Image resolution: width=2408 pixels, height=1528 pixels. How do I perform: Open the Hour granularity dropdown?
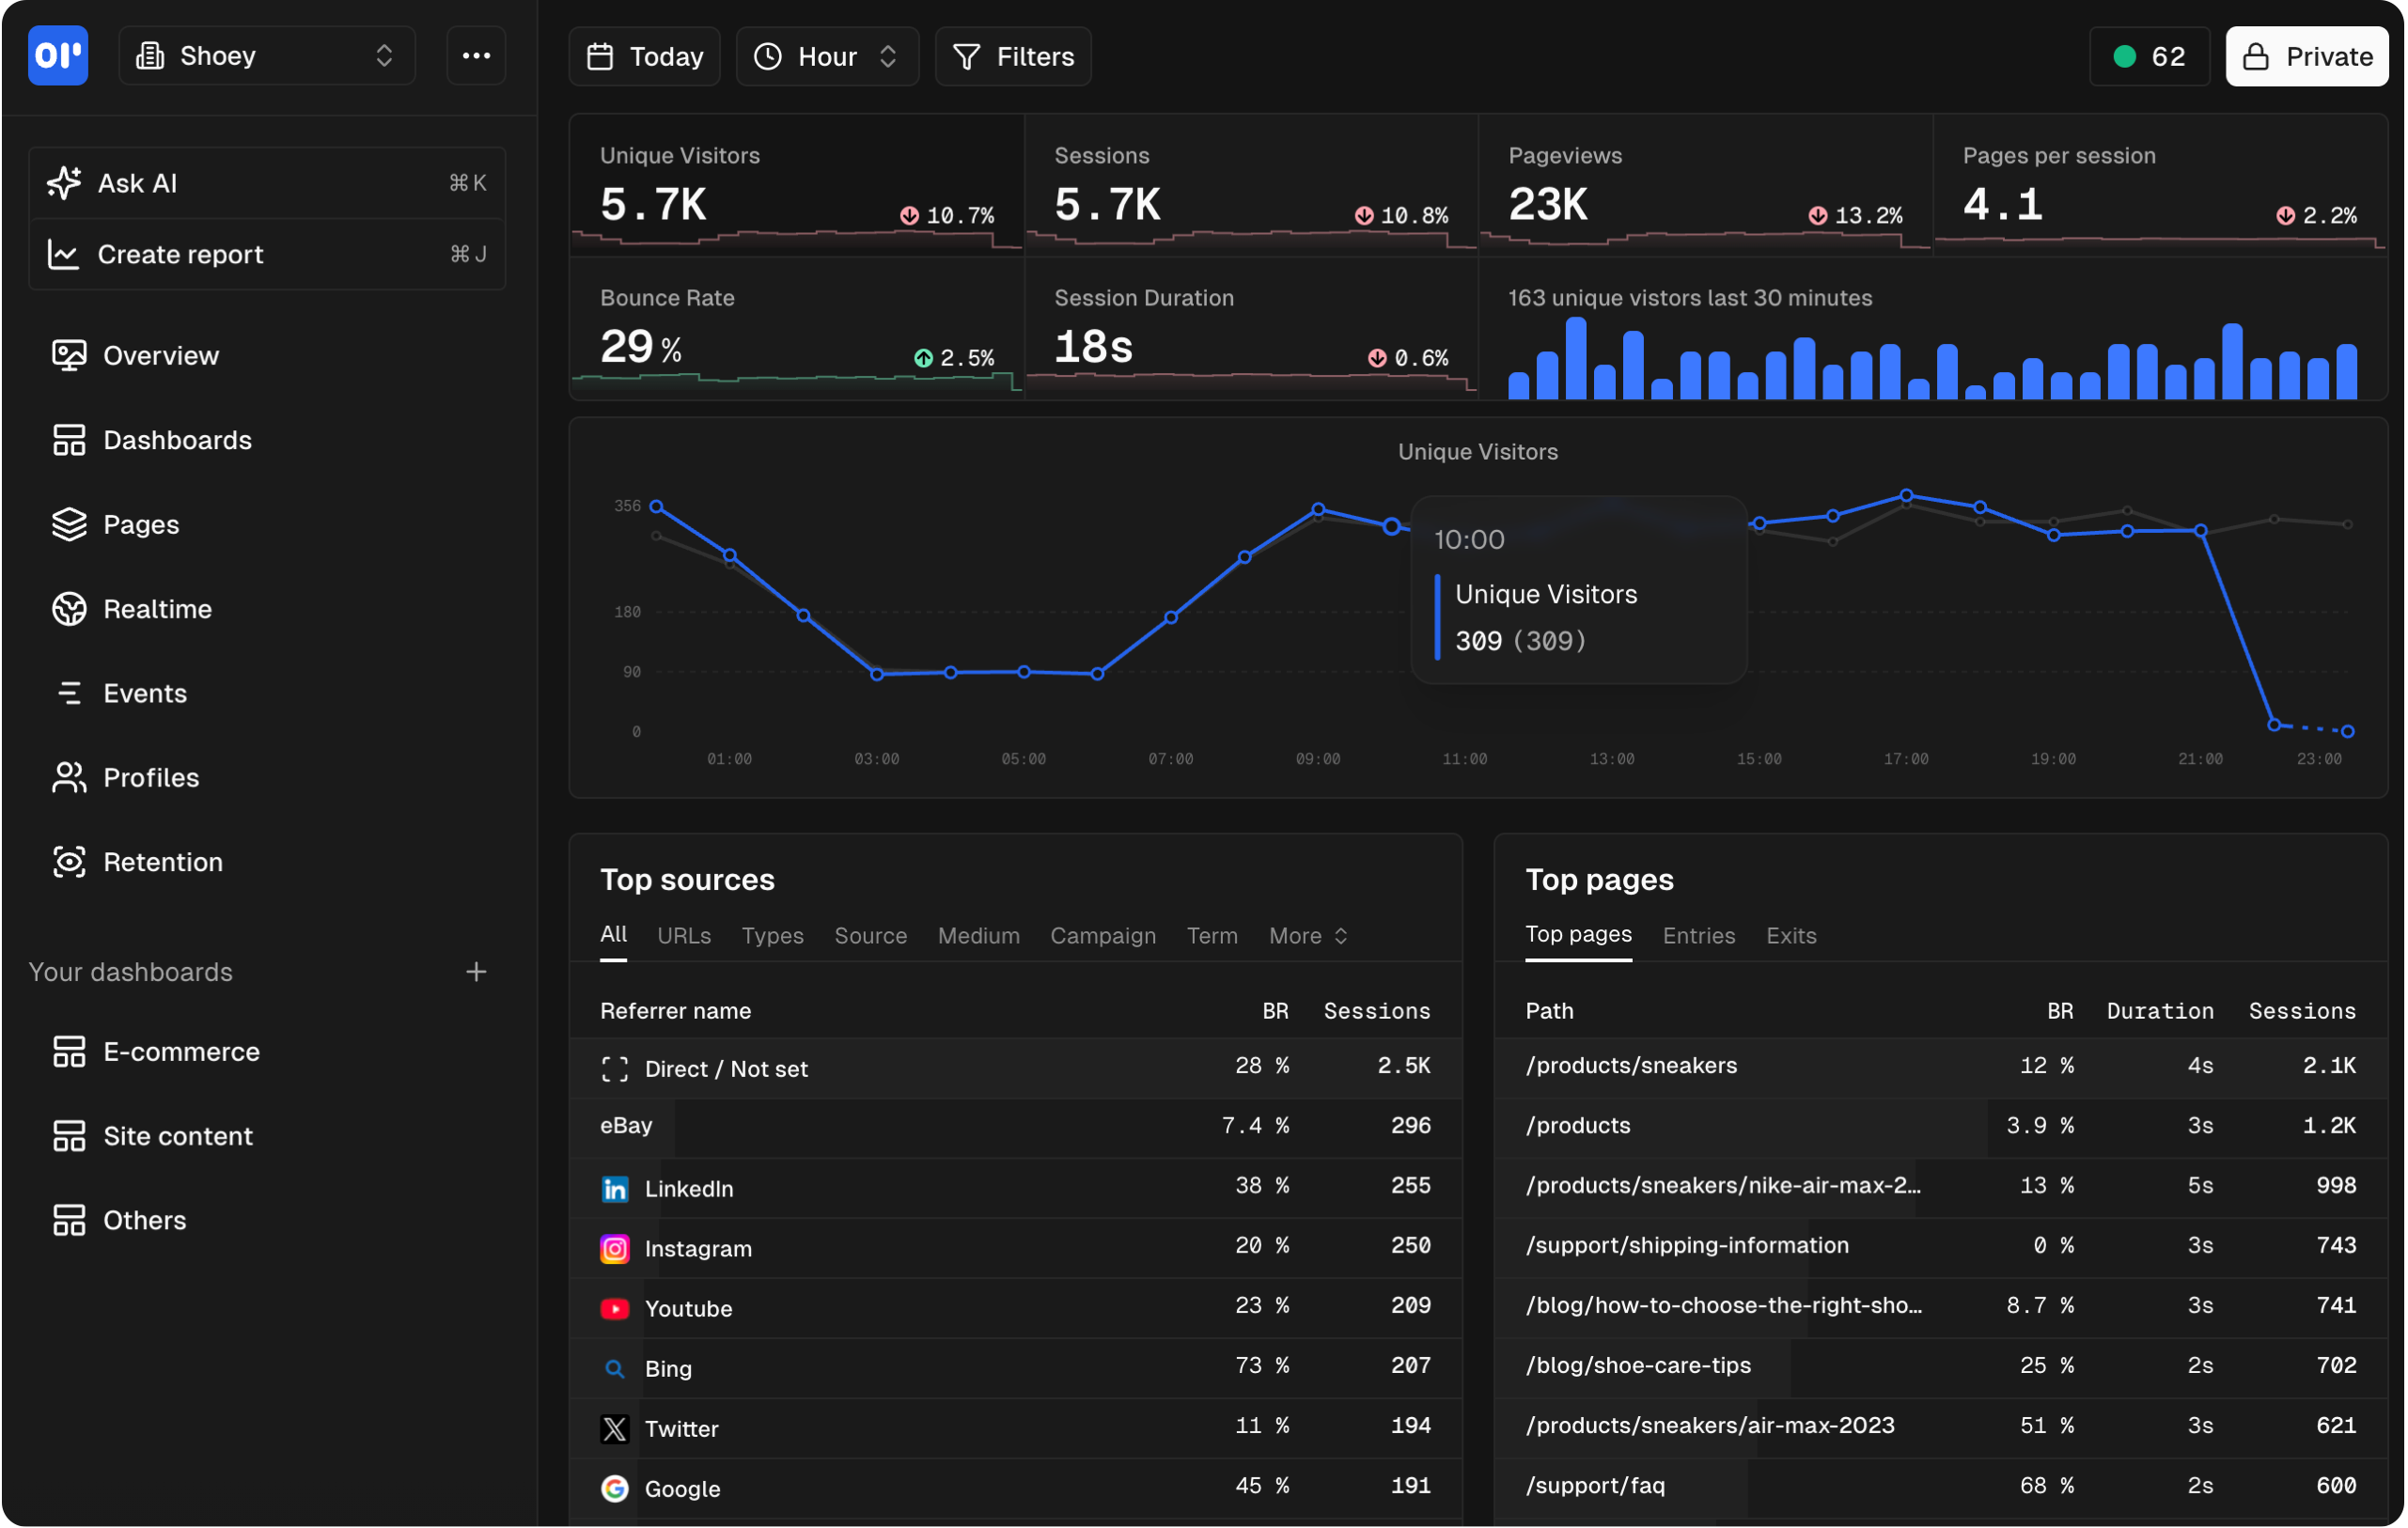point(826,56)
